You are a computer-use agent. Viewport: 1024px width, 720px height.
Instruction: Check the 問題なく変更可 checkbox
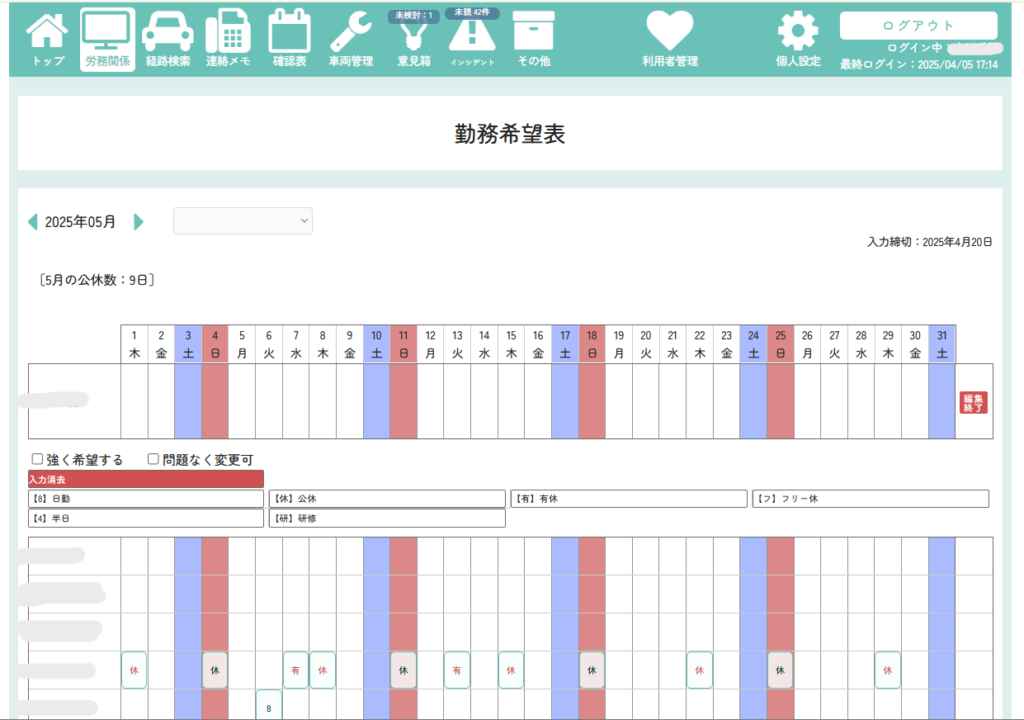153,460
